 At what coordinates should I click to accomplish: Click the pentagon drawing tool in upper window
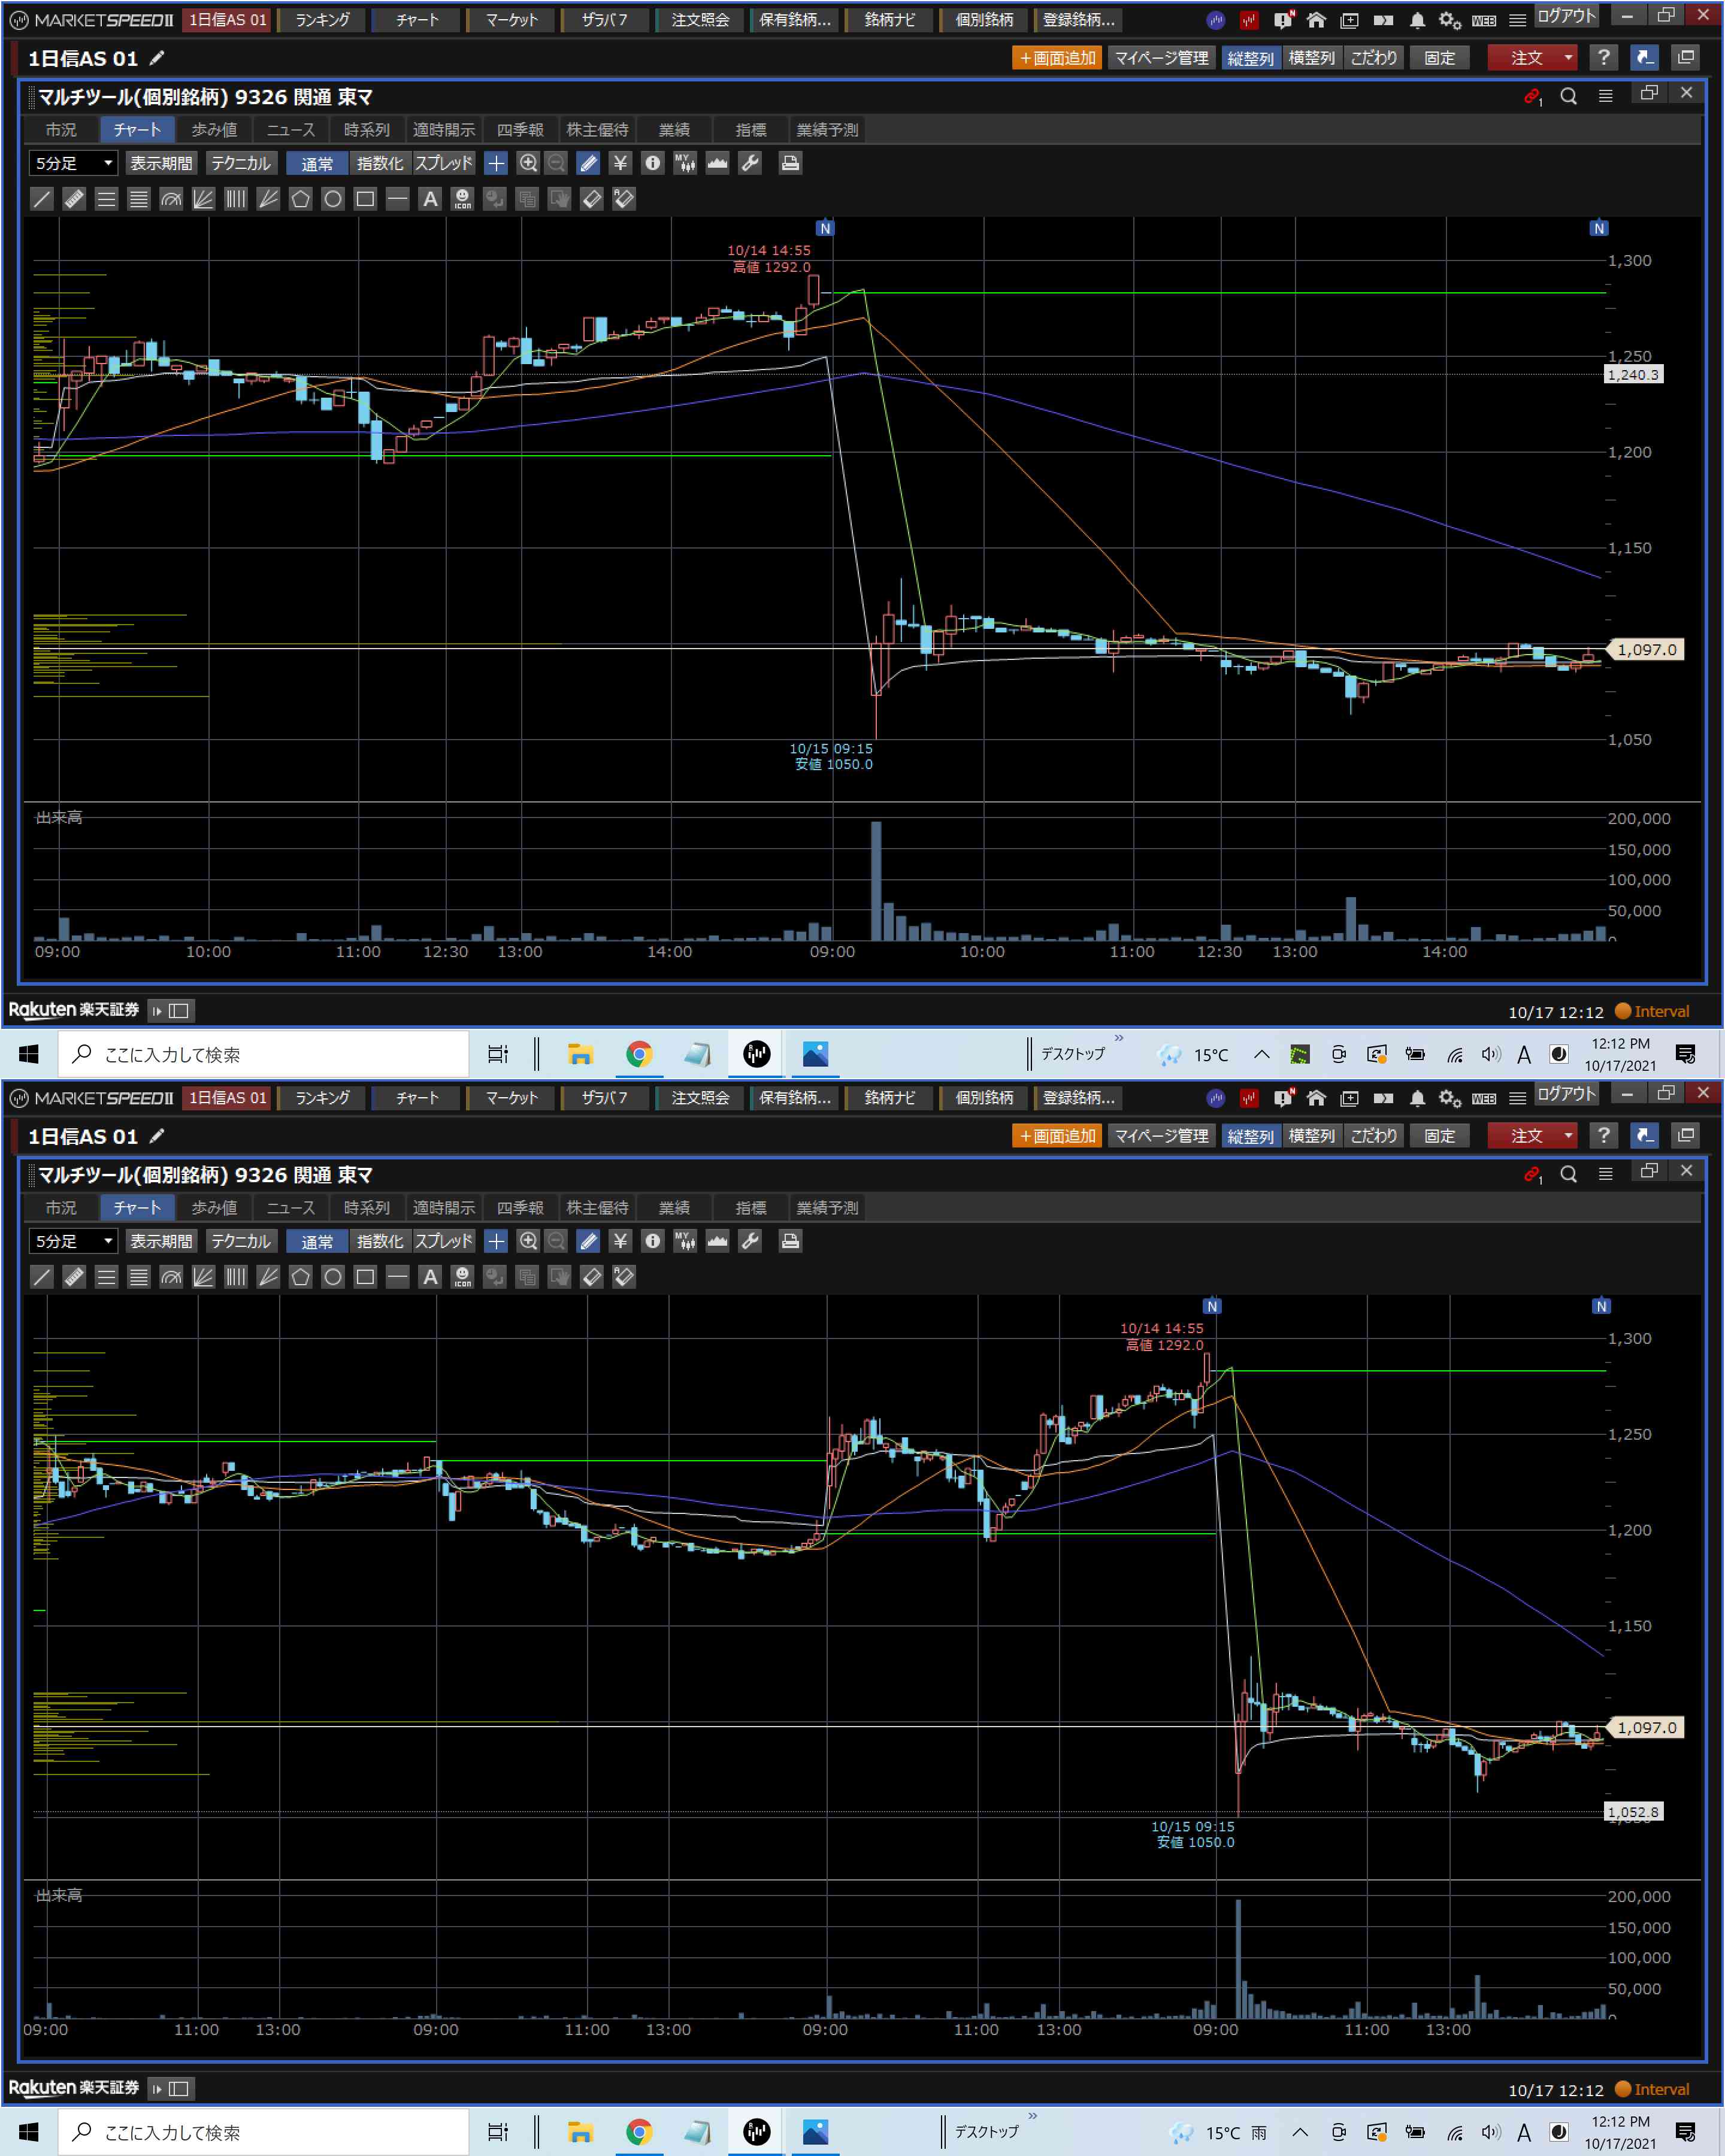point(300,199)
